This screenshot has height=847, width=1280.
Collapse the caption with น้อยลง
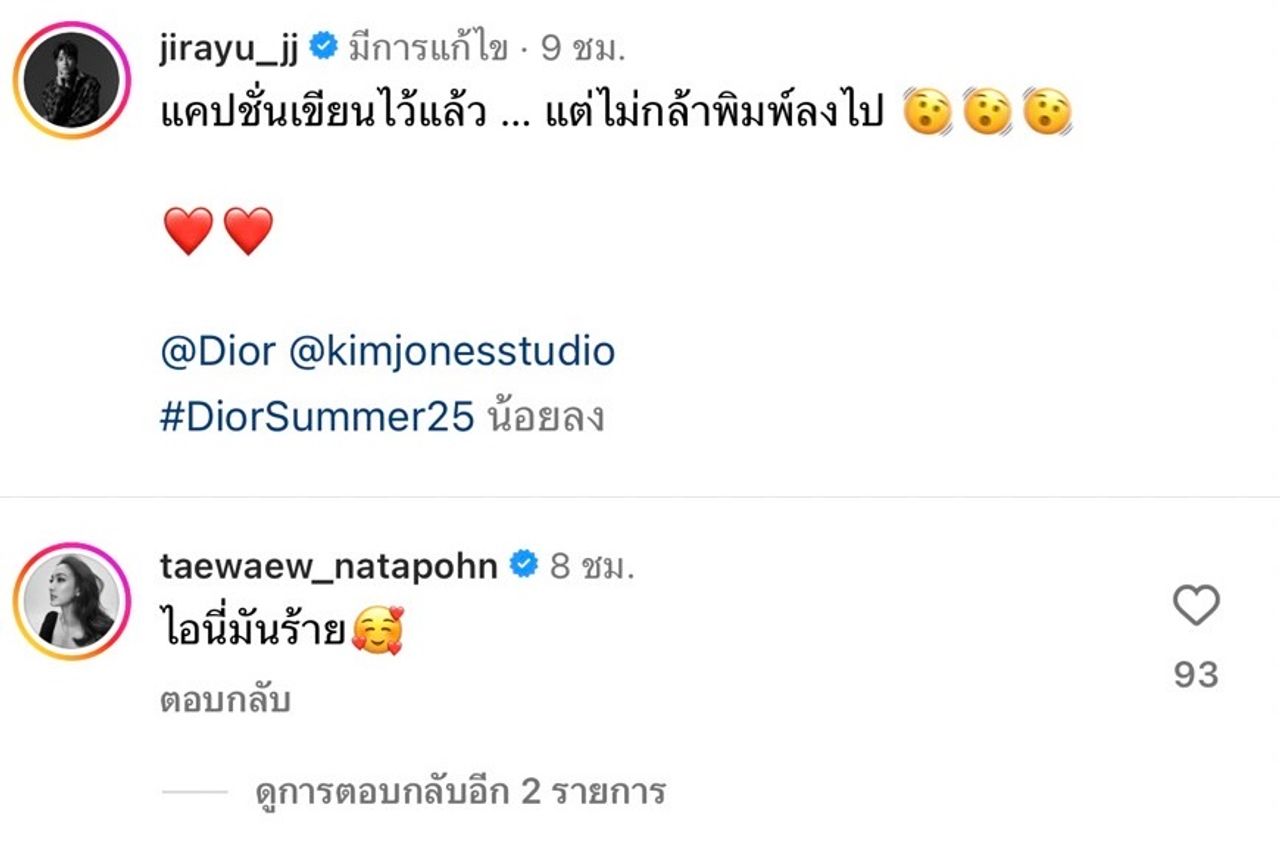tap(545, 417)
